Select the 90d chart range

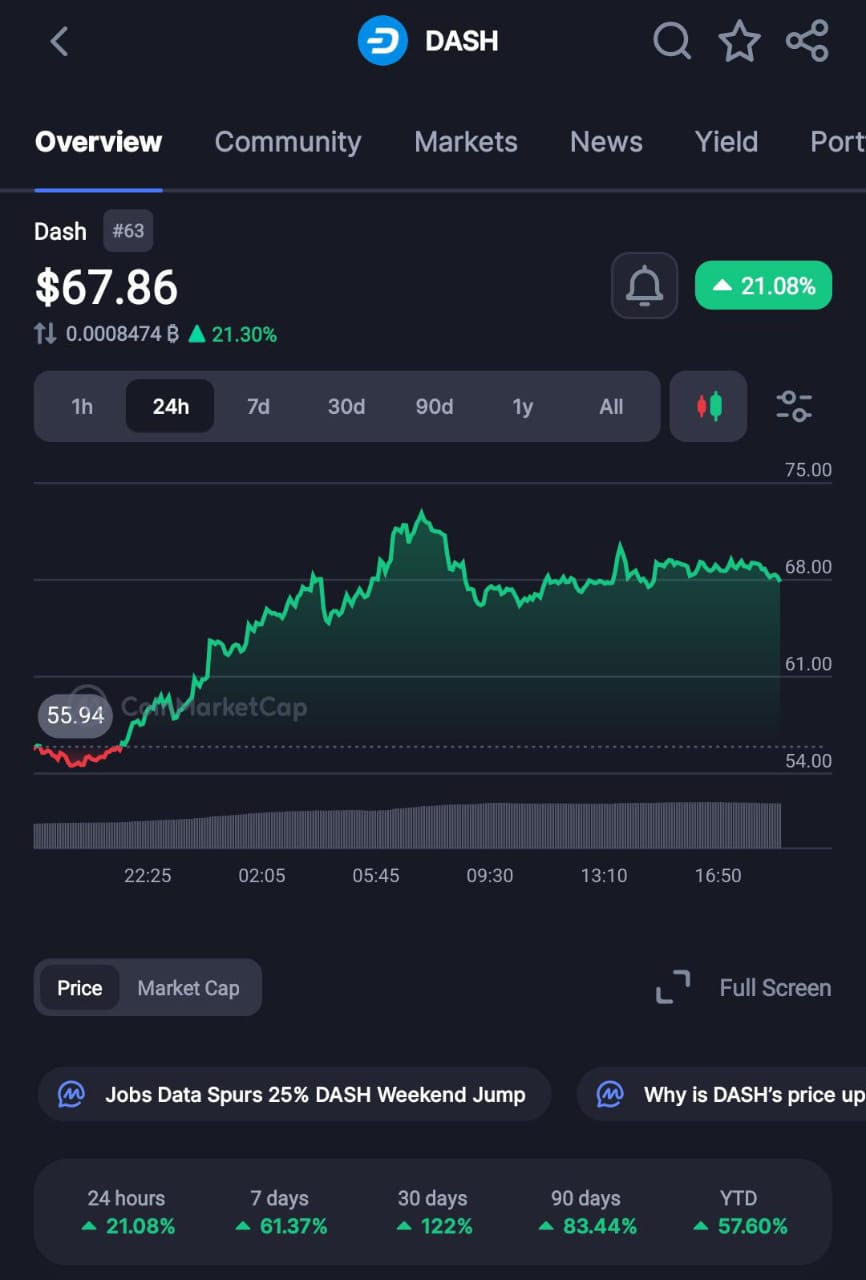click(434, 406)
